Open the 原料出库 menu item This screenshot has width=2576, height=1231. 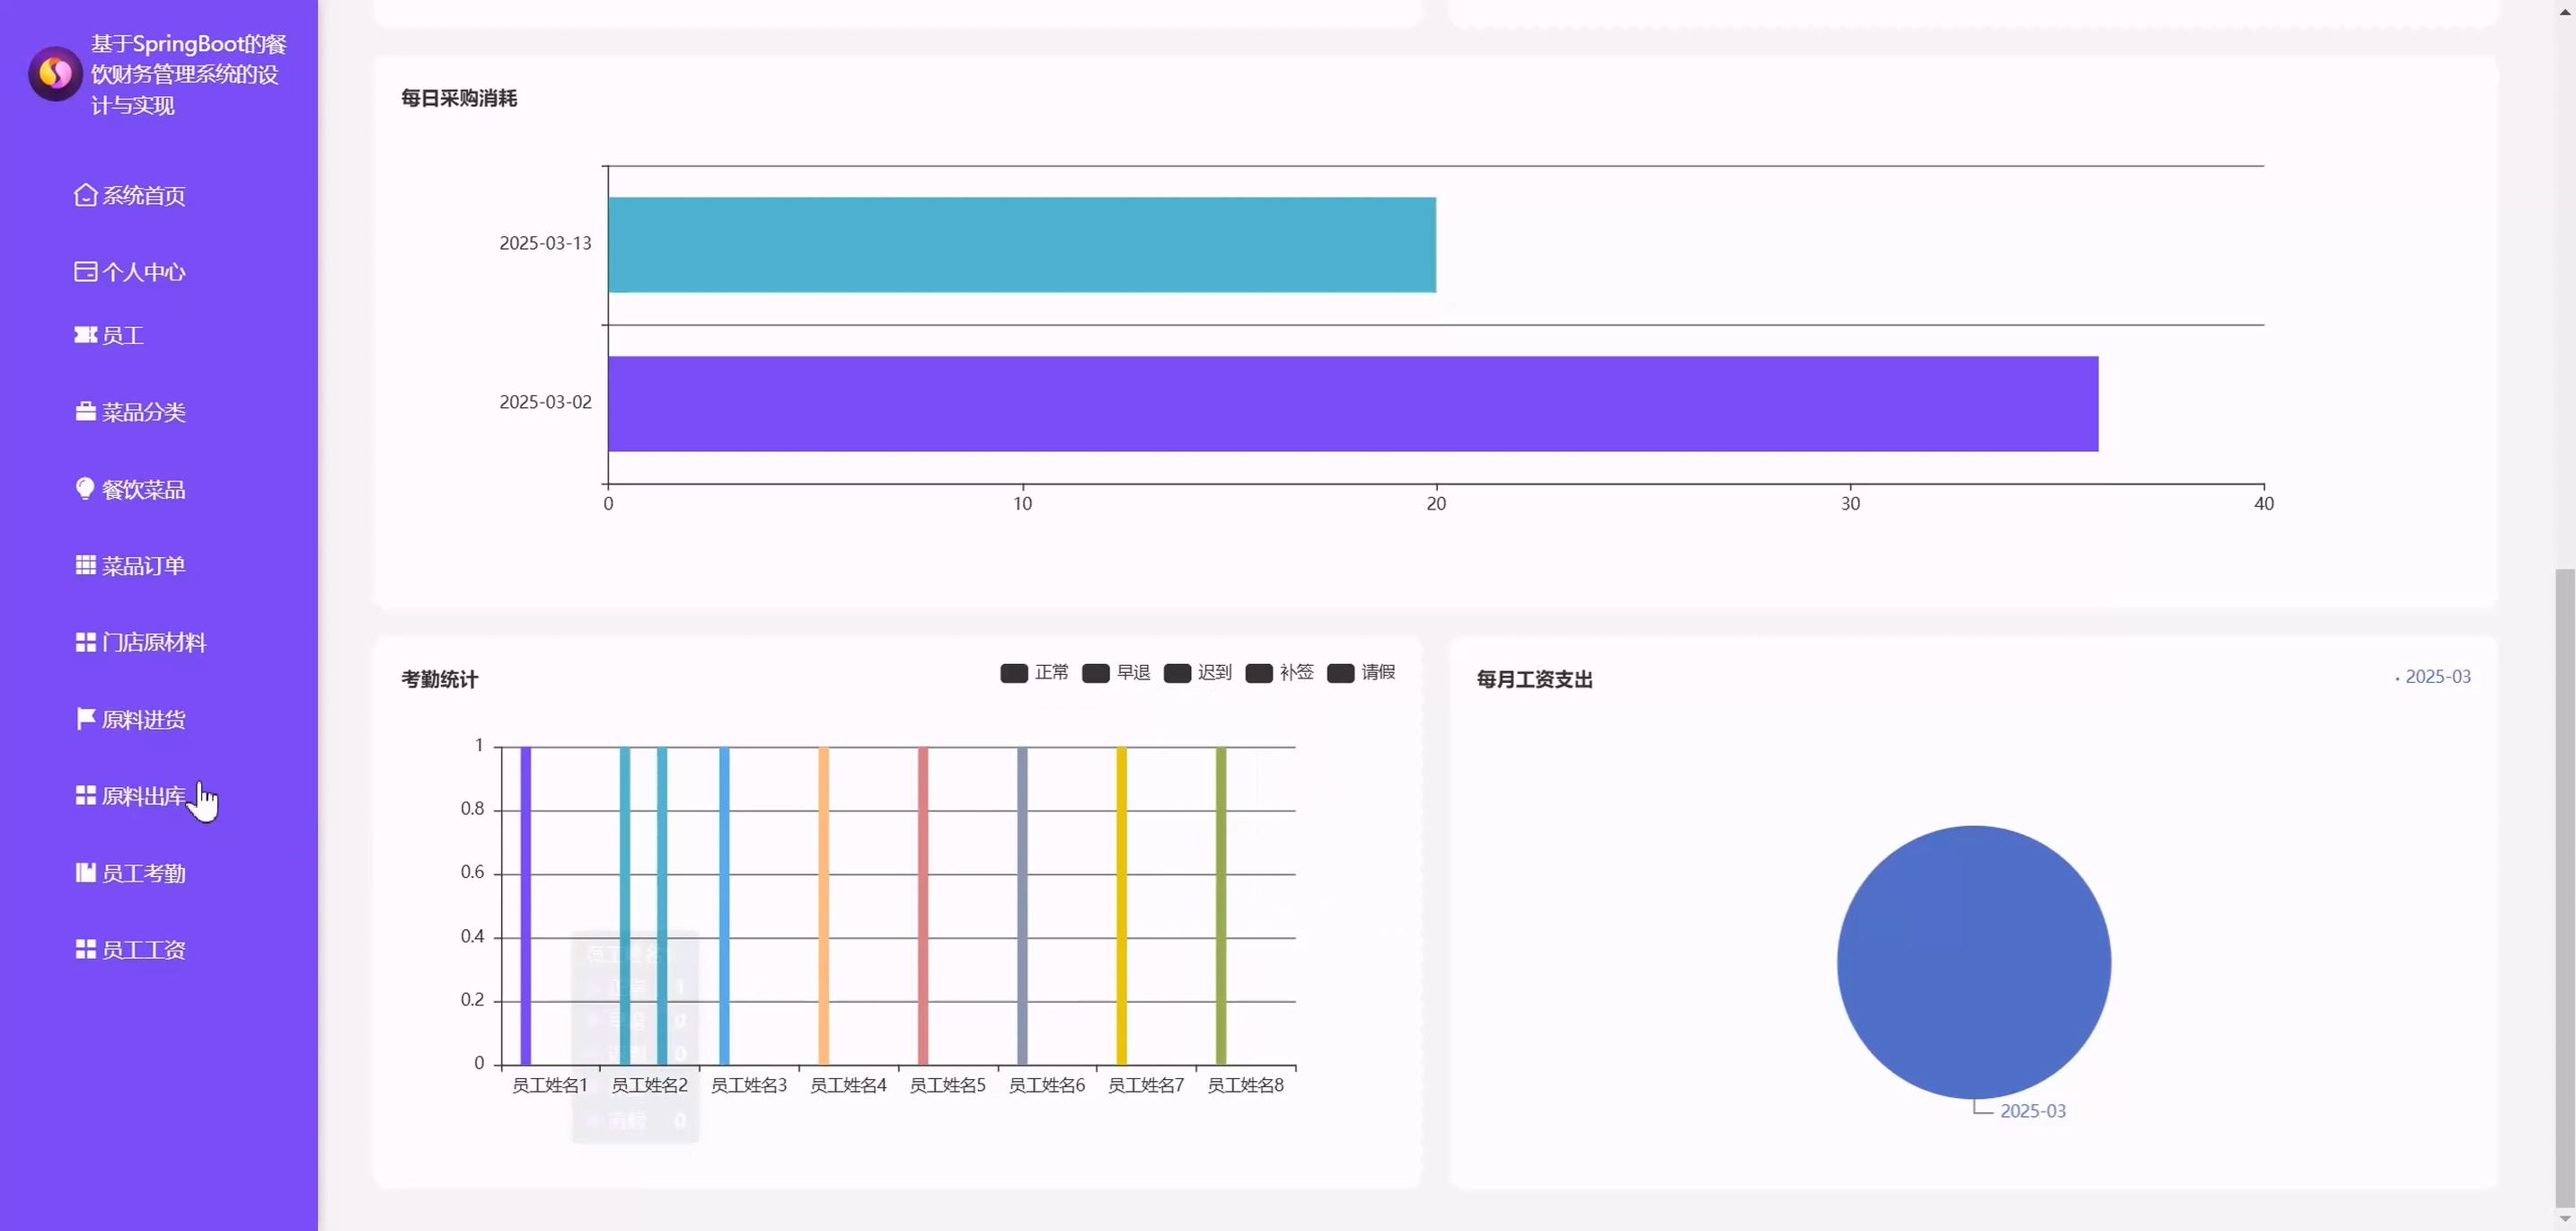[143, 796]
